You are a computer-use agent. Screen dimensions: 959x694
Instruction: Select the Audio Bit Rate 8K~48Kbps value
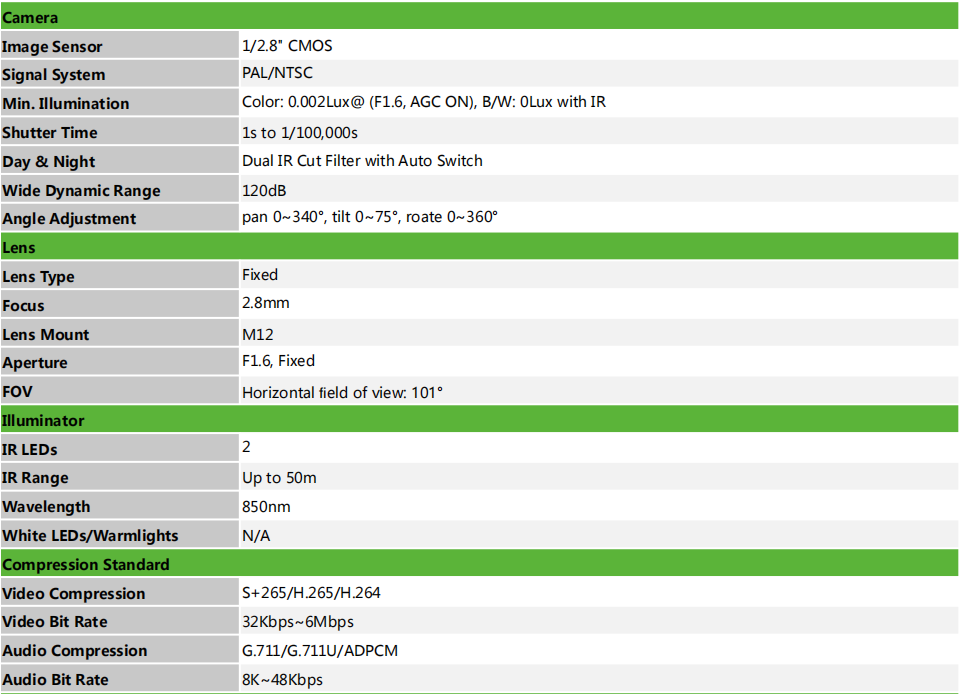(283, 680)
